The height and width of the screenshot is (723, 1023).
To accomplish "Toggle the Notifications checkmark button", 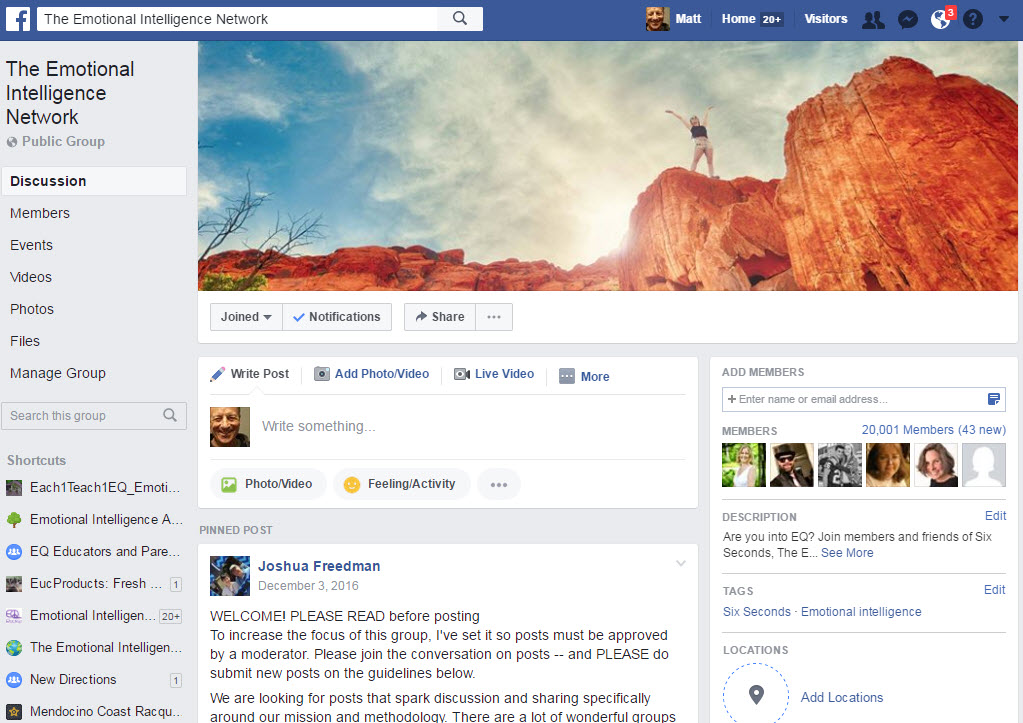I will (x=336, y=317).
